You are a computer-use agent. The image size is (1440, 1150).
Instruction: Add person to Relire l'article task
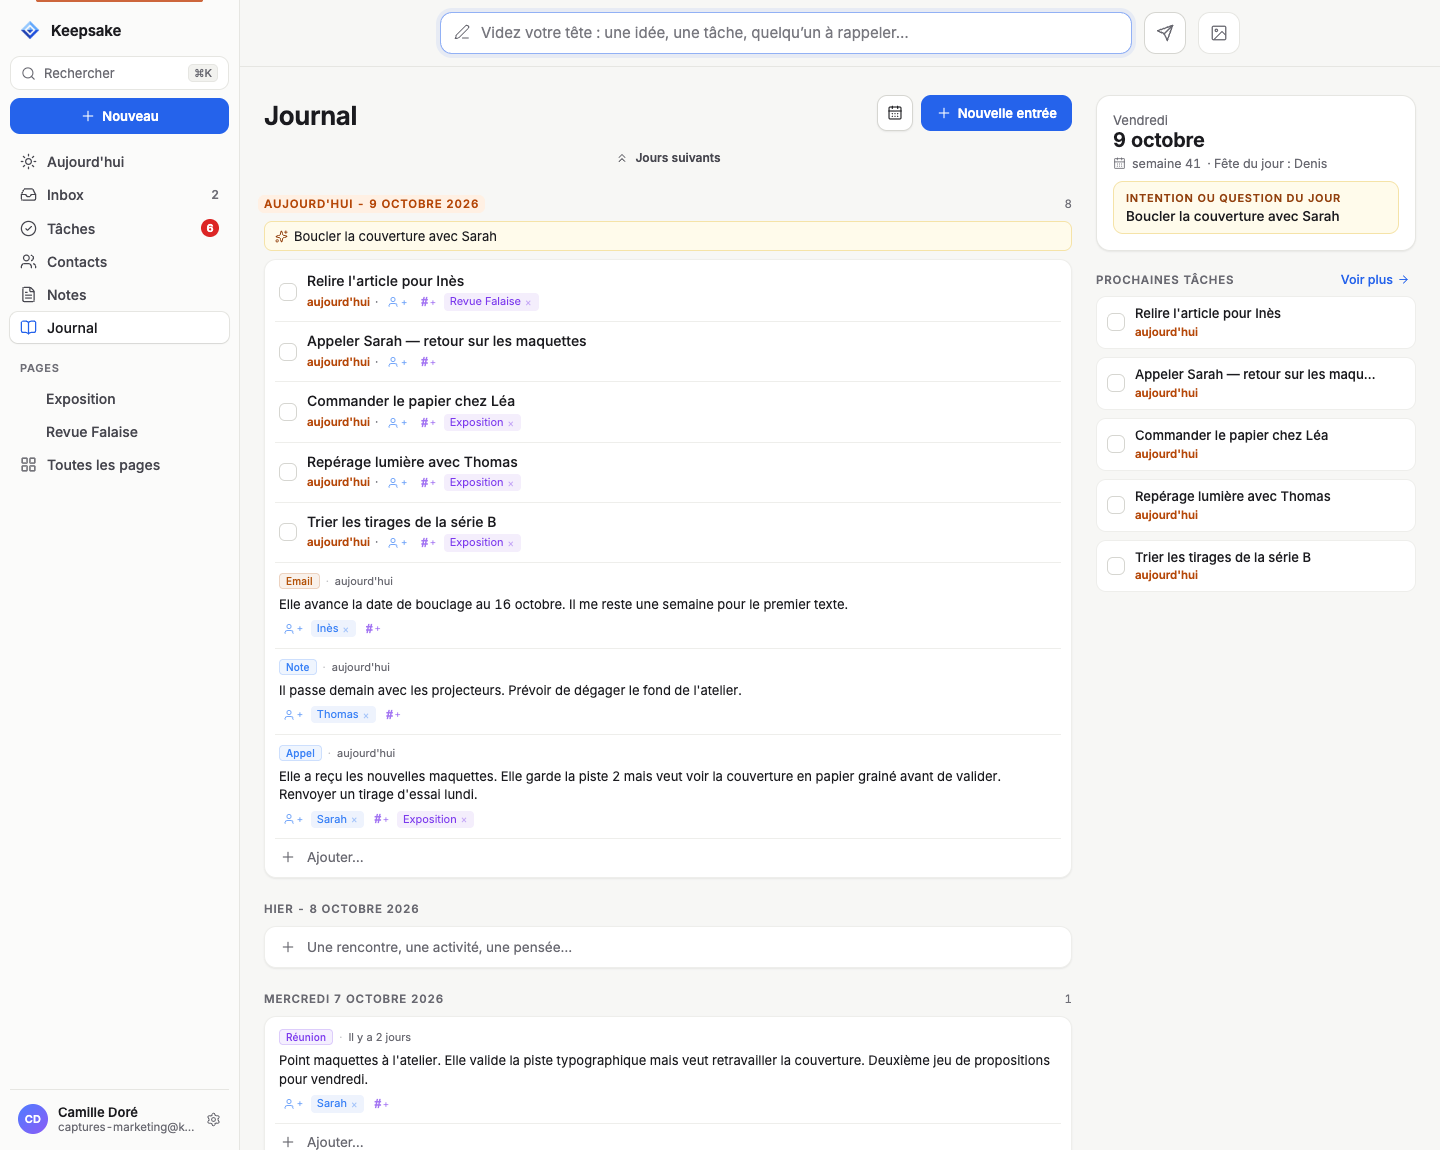tap(397, 302)
